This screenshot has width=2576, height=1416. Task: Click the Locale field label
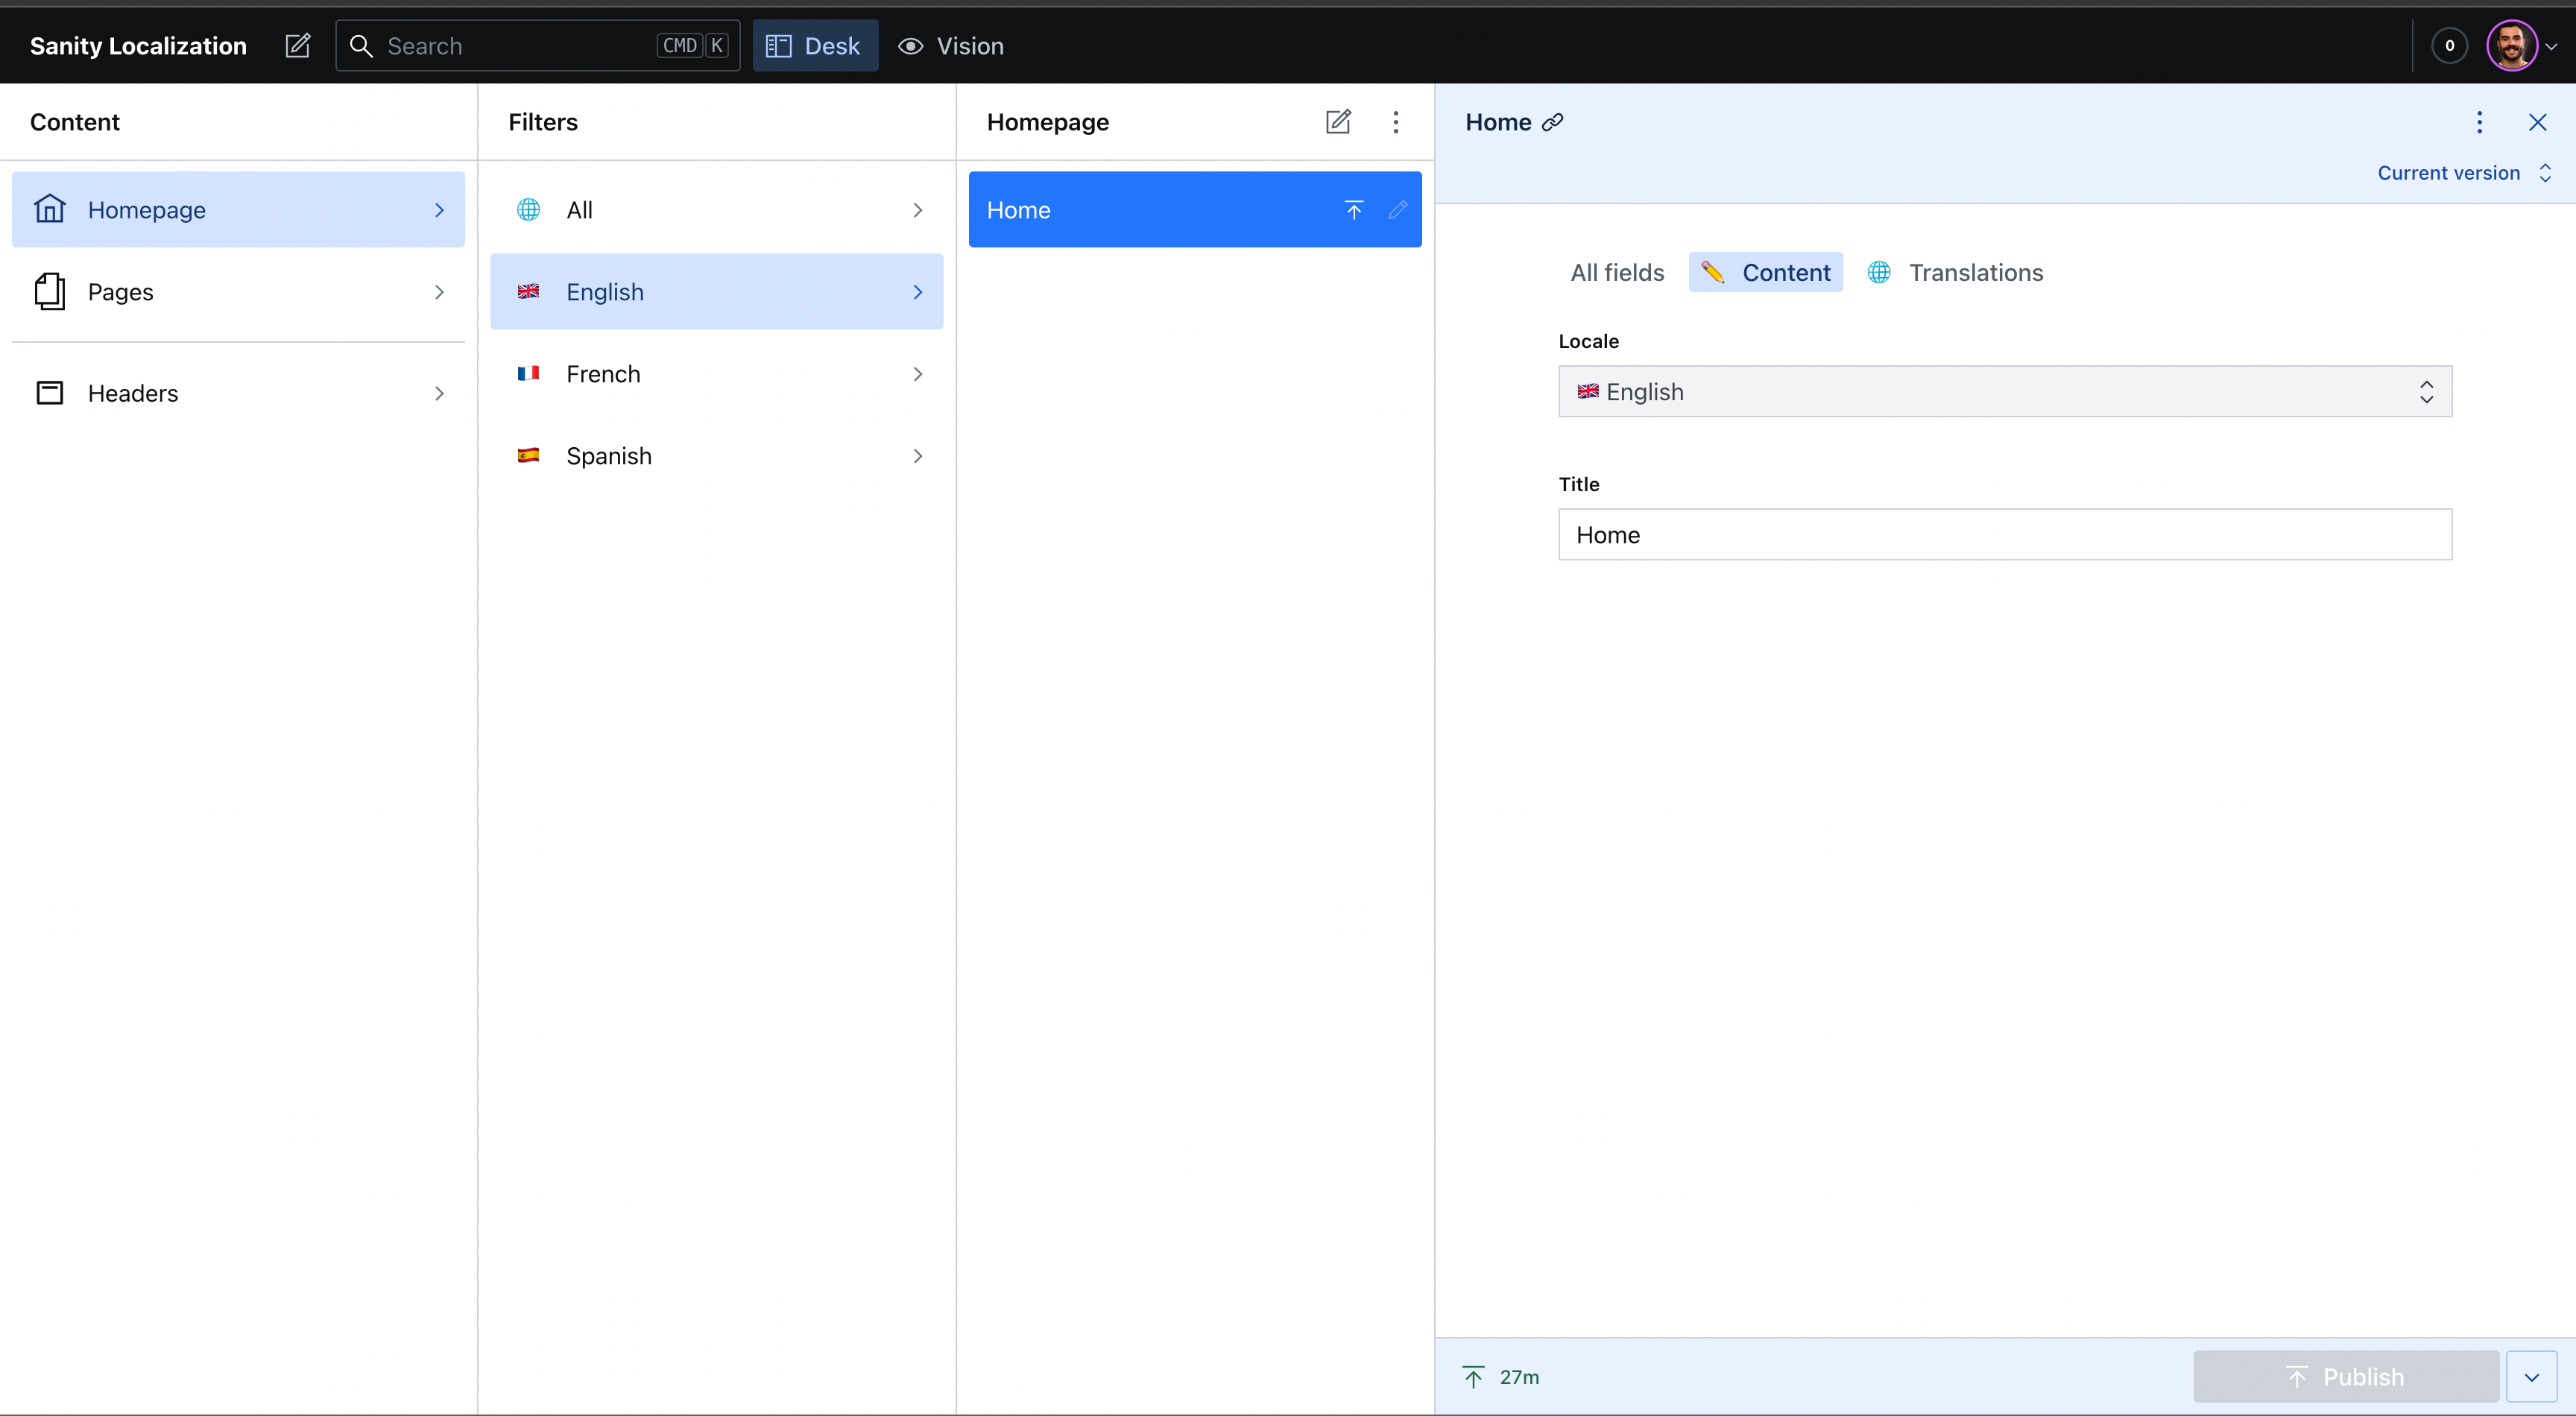[x=1588, y=341]
